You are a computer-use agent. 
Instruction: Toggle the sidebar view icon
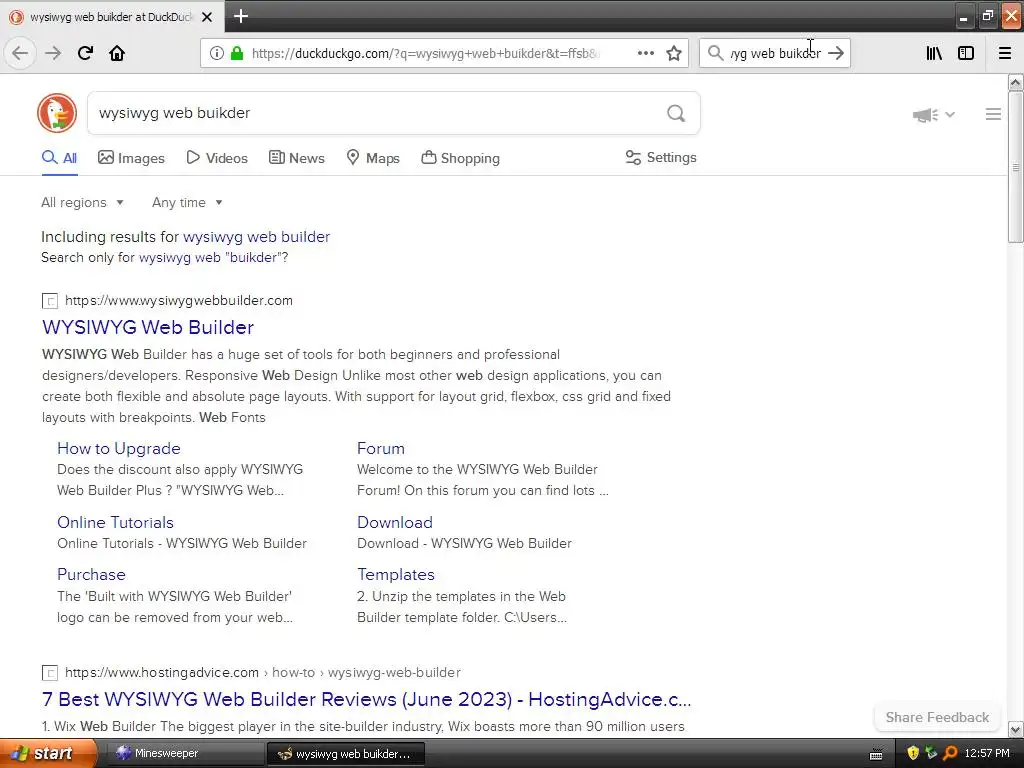[x=966, y=53]
